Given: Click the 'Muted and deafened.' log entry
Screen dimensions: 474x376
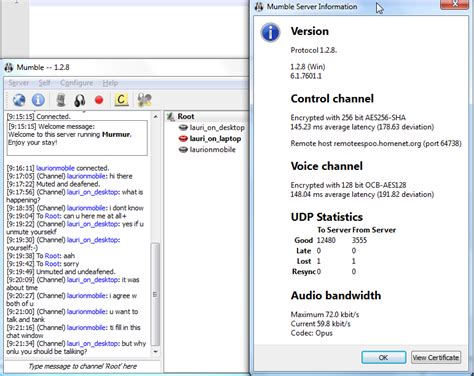Looking at the screenshot, I should click(x=68, y=184).
